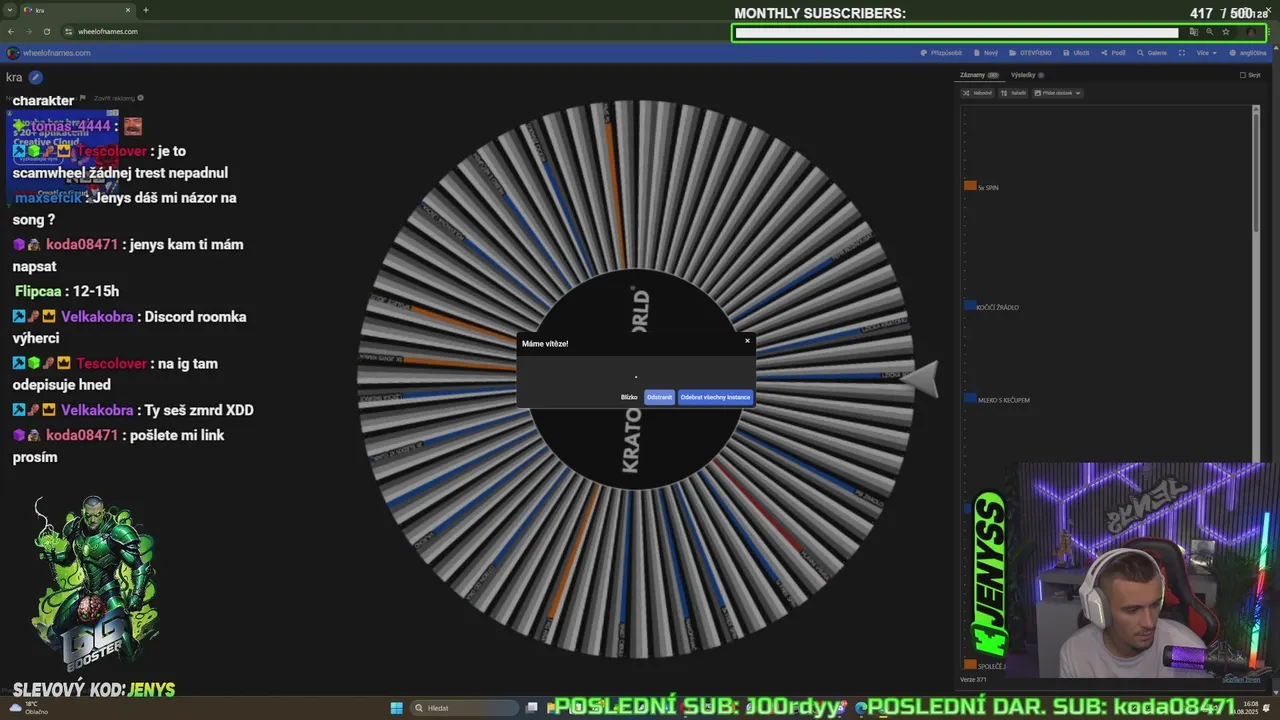Share the wheel using Podíl
Screen dimensions: 1280x720
(x=1113, y=53)
